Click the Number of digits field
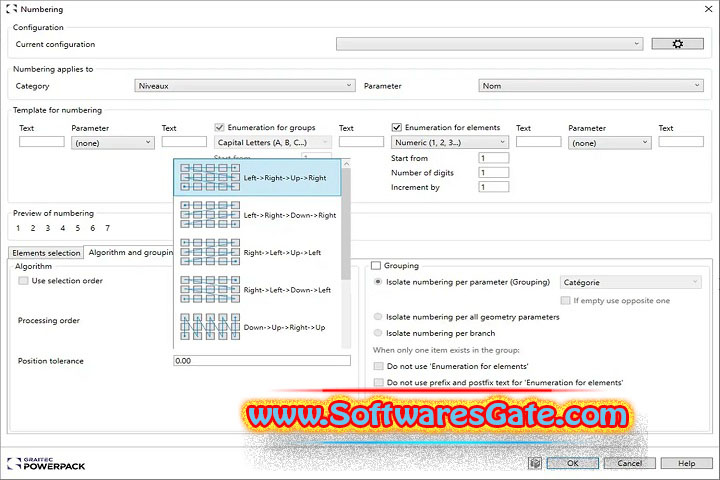720x480 pixels. click(x=494, y=172)
